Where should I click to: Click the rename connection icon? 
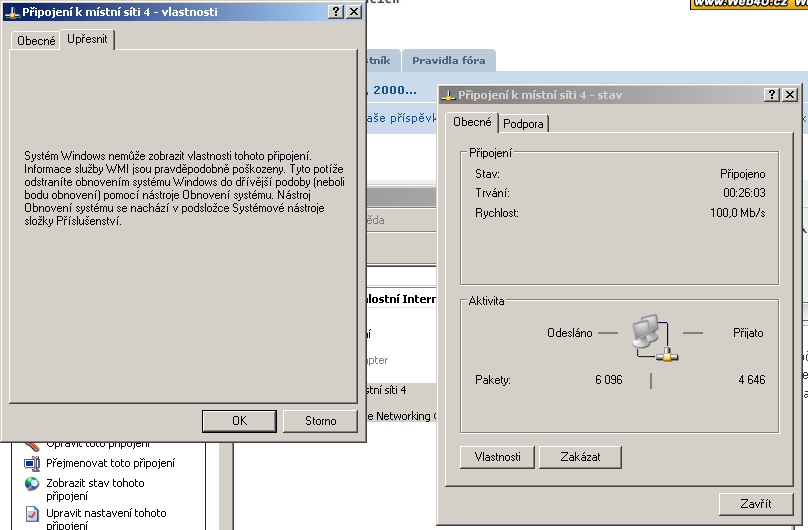tap(32, 463)
